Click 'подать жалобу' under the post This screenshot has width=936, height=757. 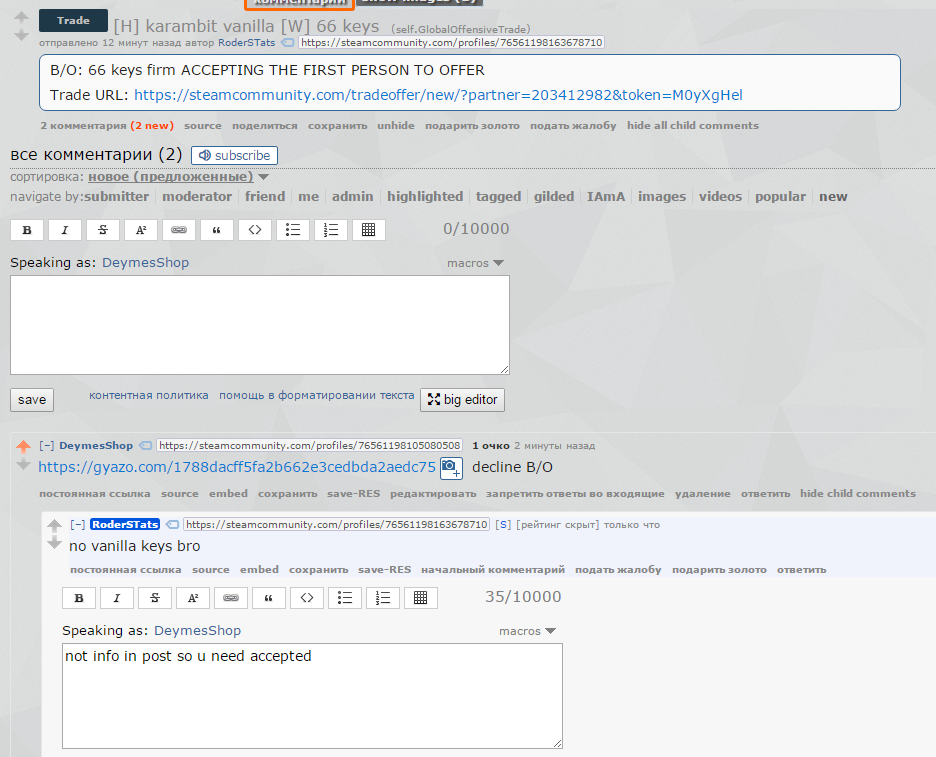pyautogui.click(x=573, y=125)
